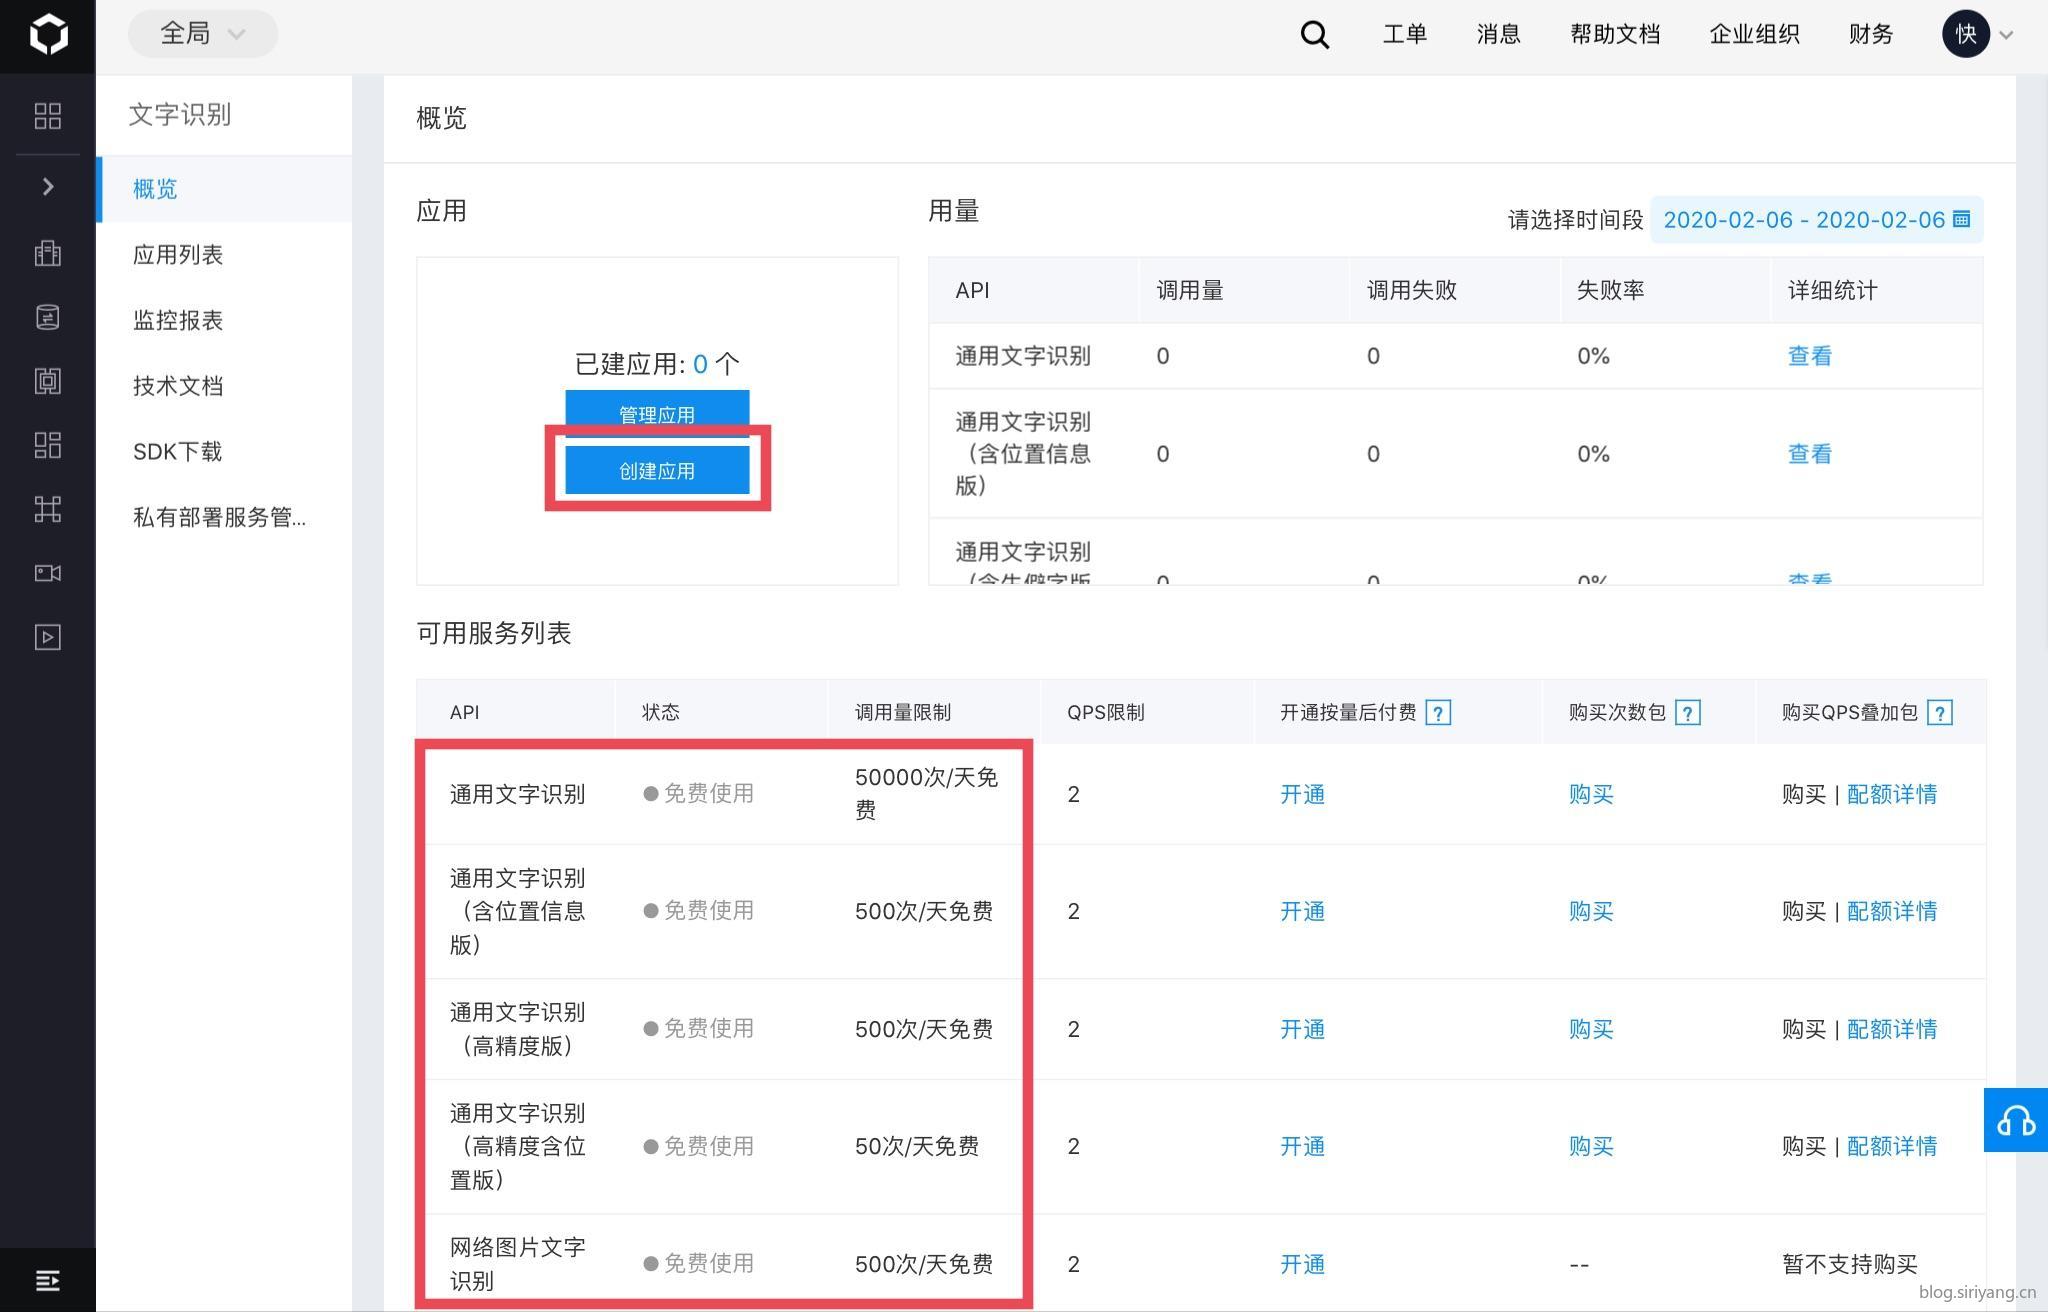This screenshot has width=2048, height=1312.
Task: Open the calendar icon in date range
Action: pyautogui.click(x=1961, y=219)
